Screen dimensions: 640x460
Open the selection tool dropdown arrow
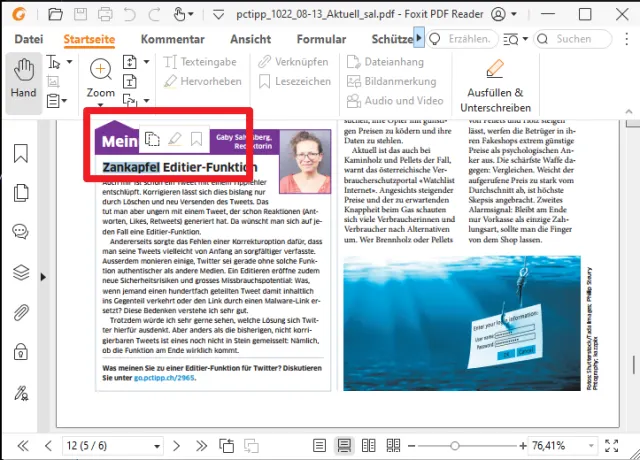coord(69,62)
